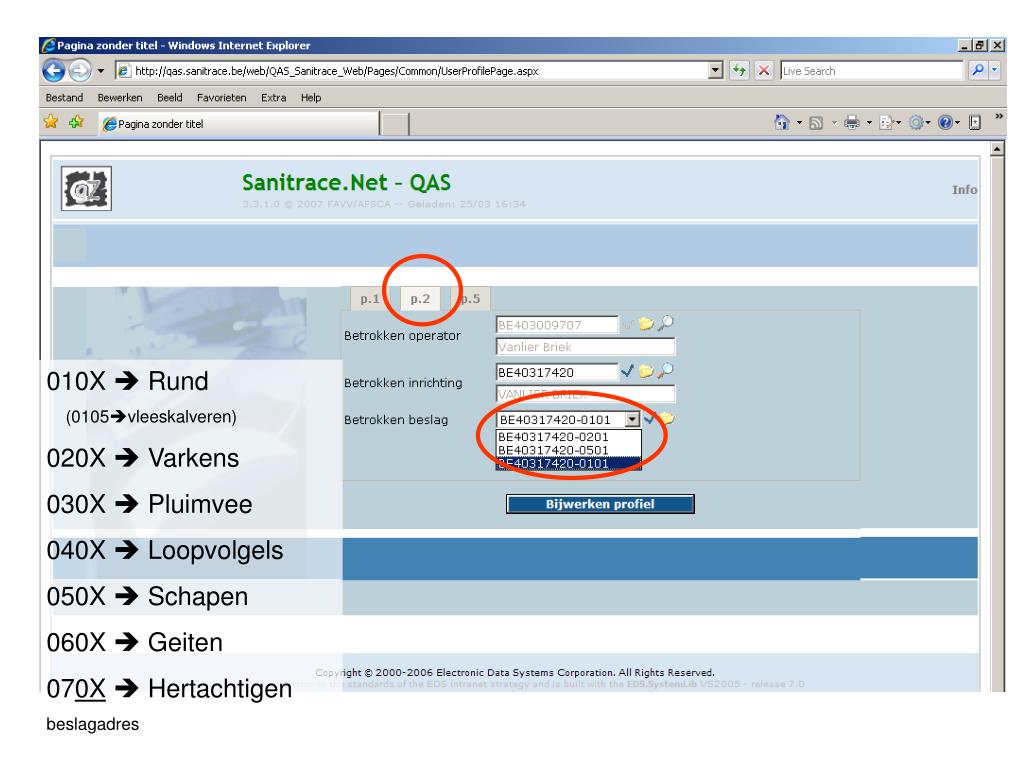
Task: Expand the address bar history dropdown
Action: coord(716,71)
